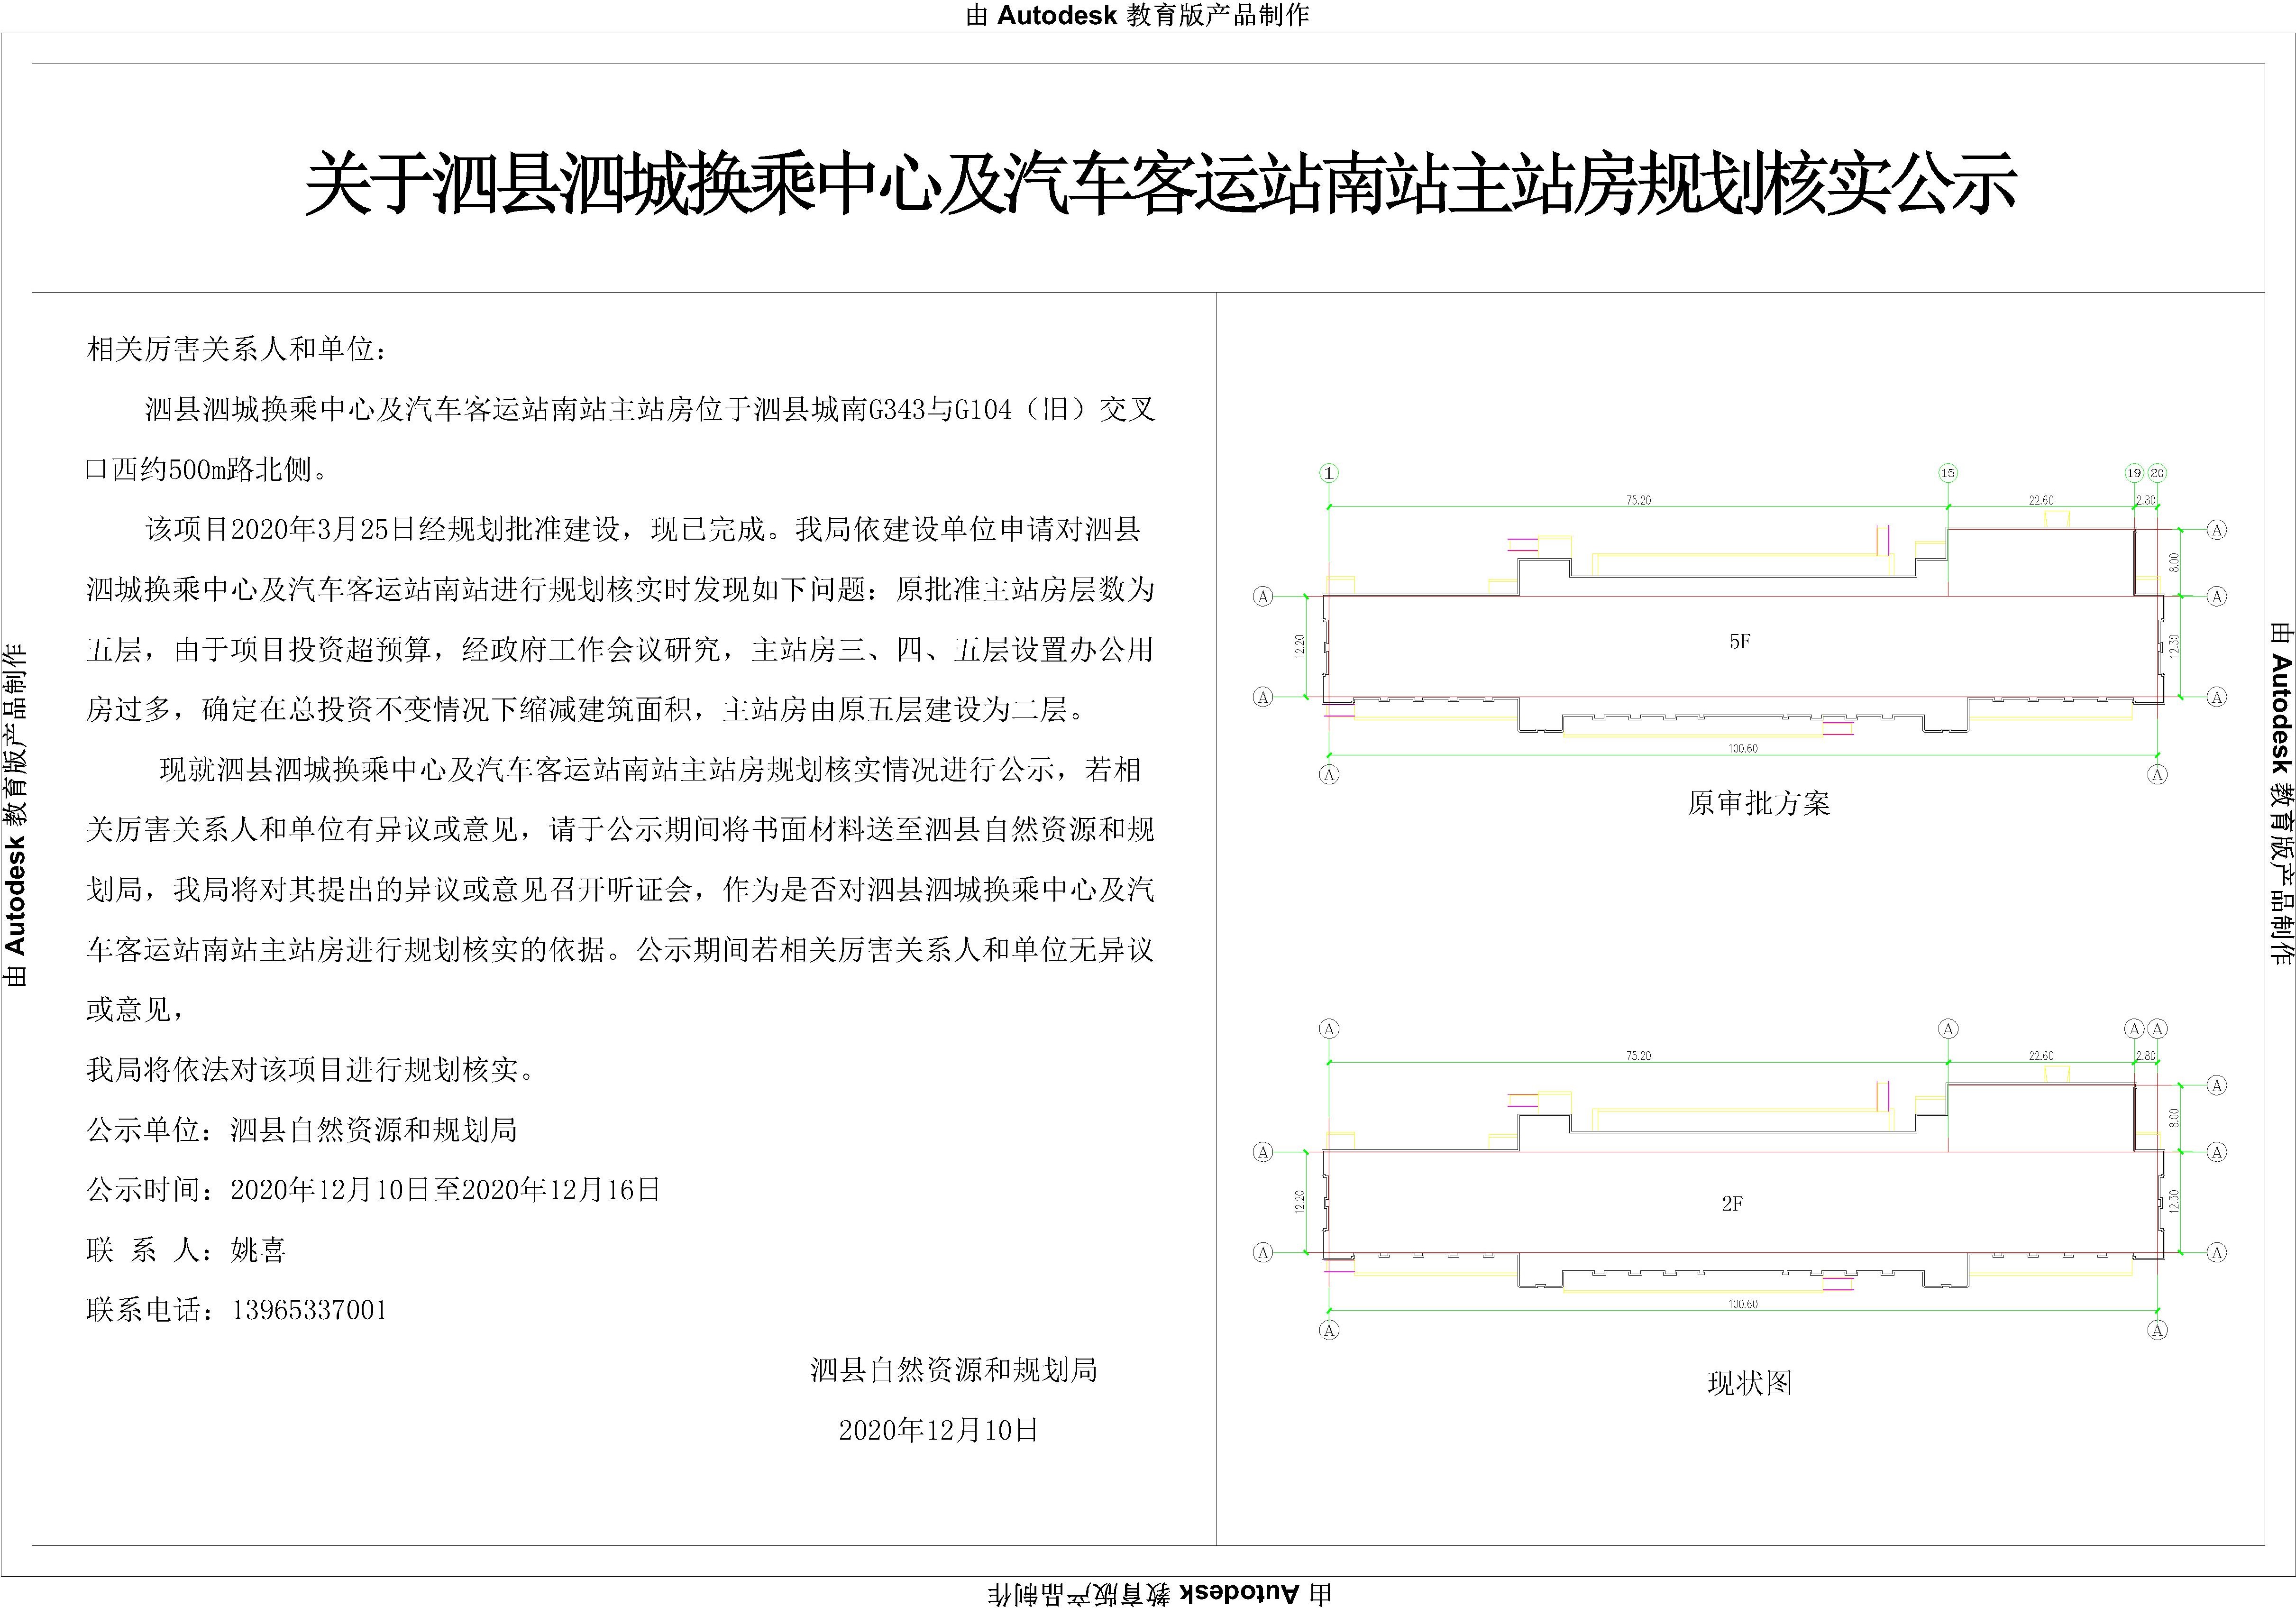
Task: Click the salutation line 相关厉害关系人和单位
Action: point(237,349)
